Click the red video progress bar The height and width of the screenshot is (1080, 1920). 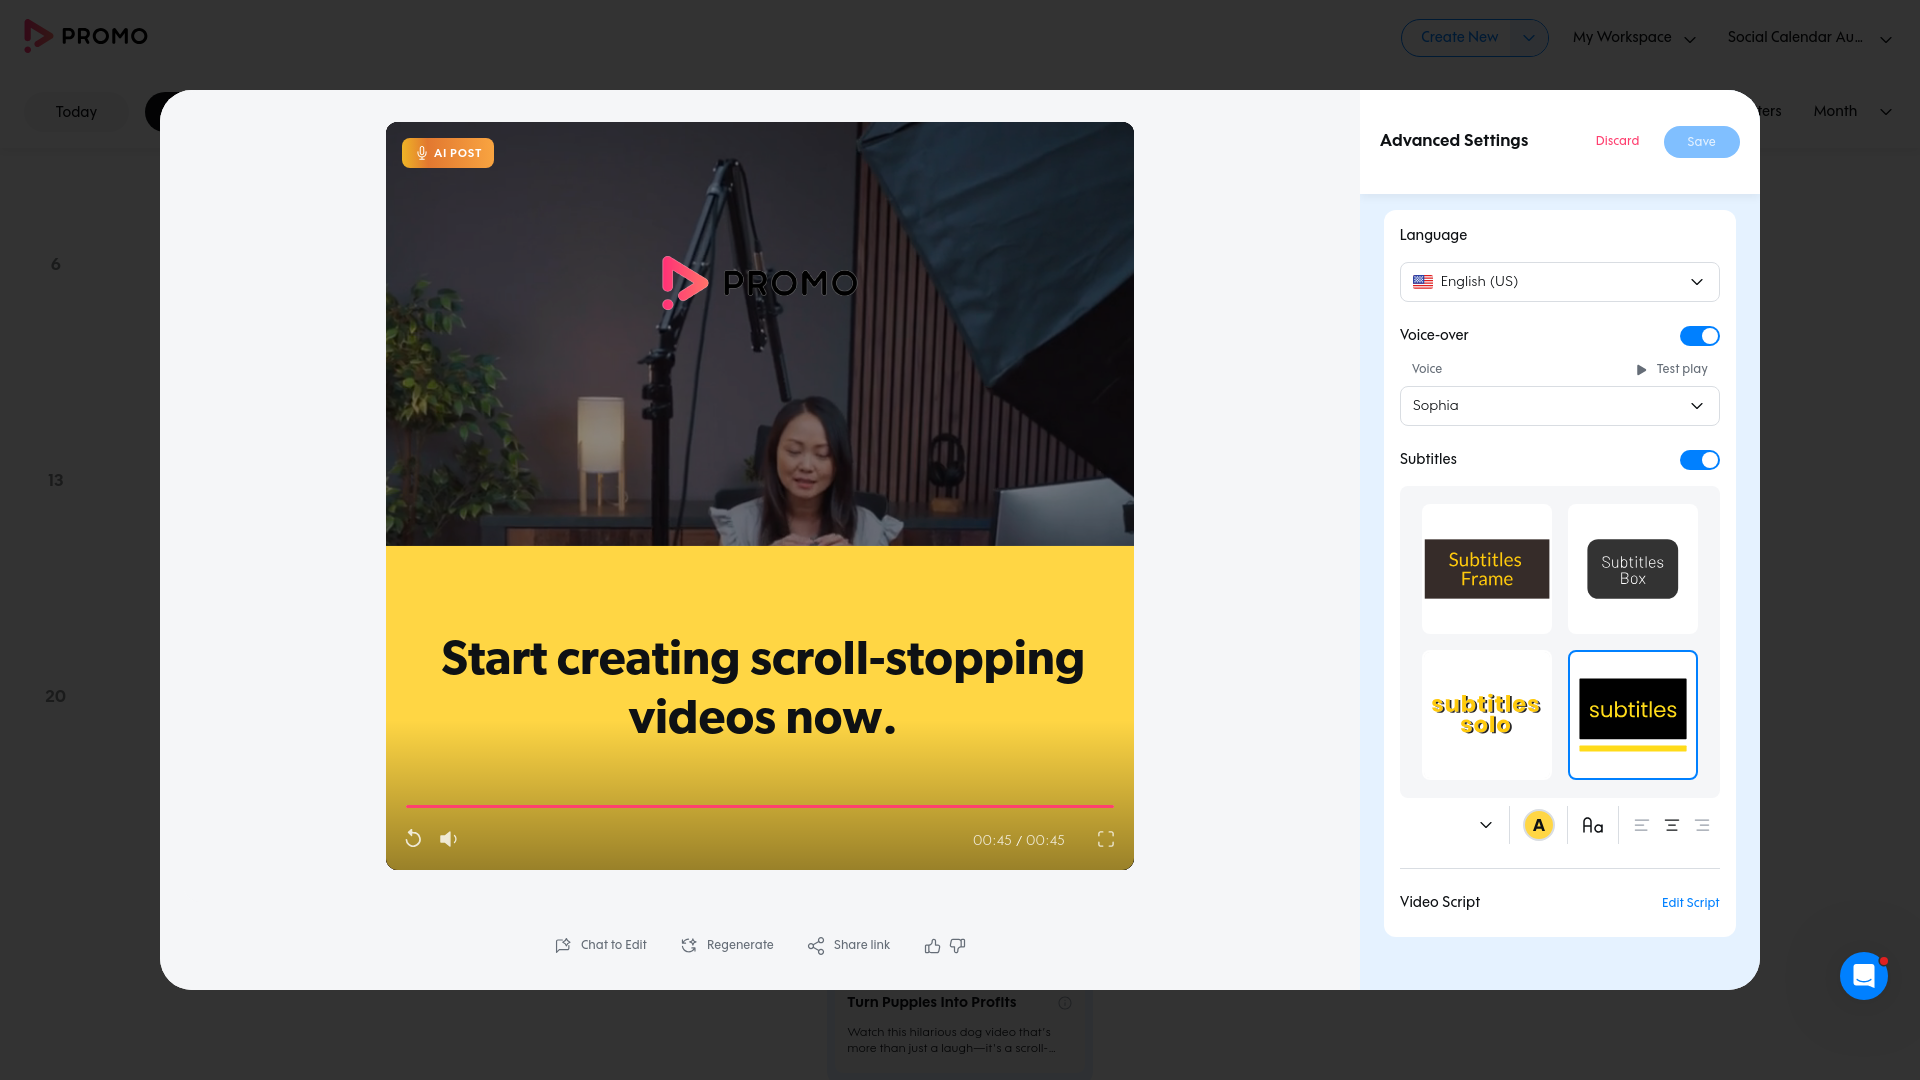[x=760, y=806]
